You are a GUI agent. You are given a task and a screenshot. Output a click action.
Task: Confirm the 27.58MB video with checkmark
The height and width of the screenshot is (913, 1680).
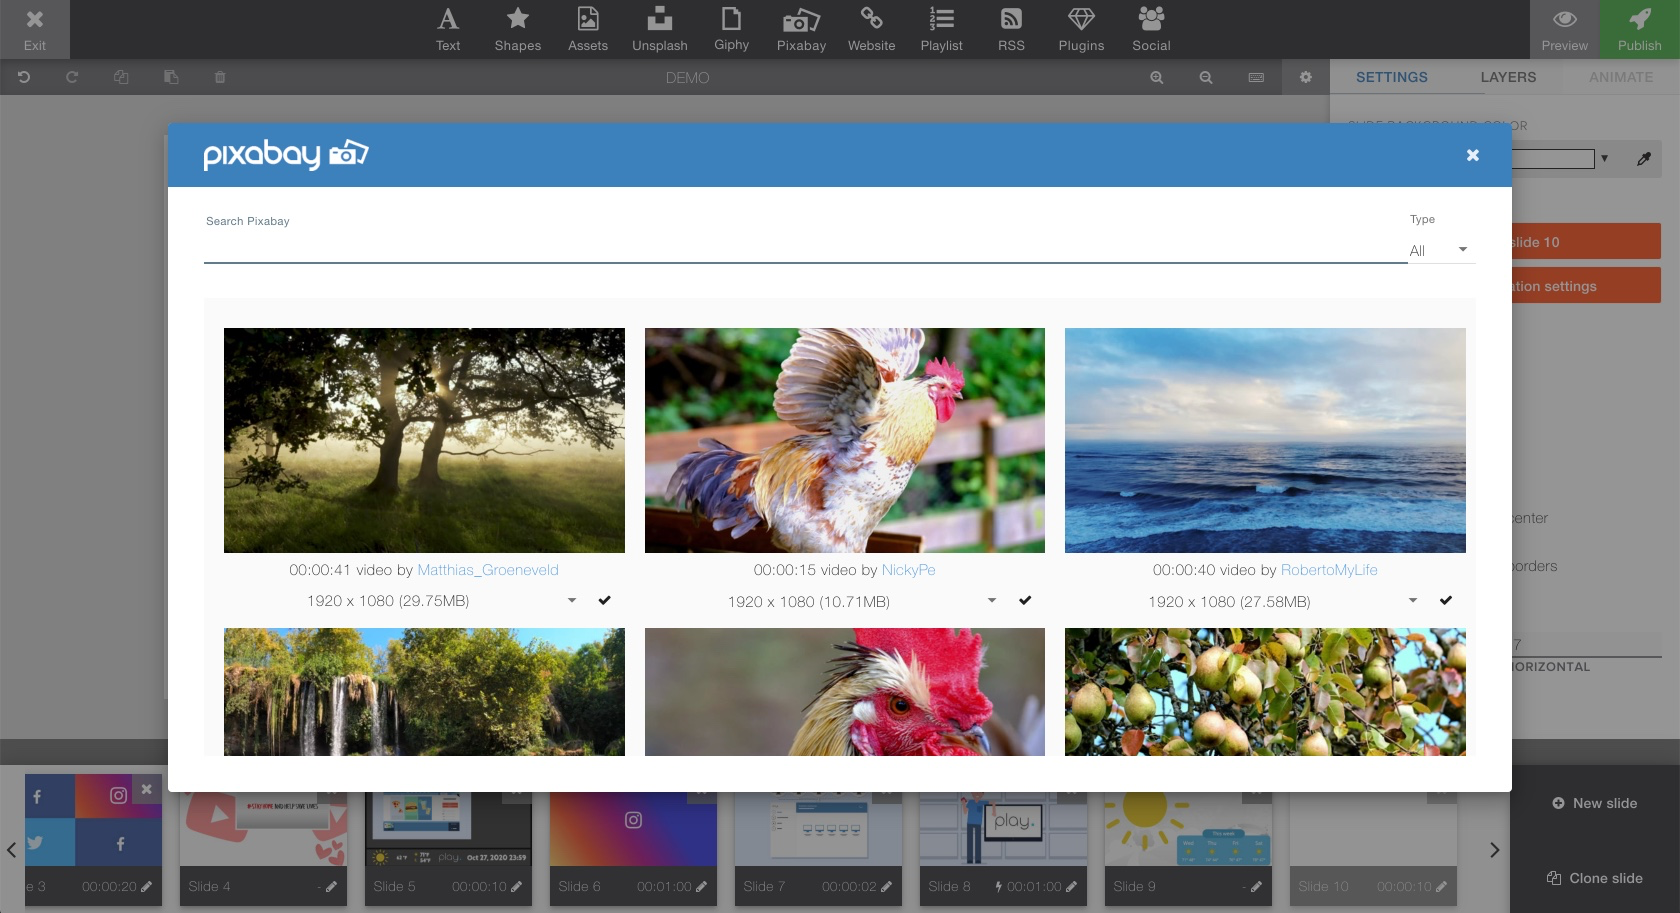click(1446, 601)
